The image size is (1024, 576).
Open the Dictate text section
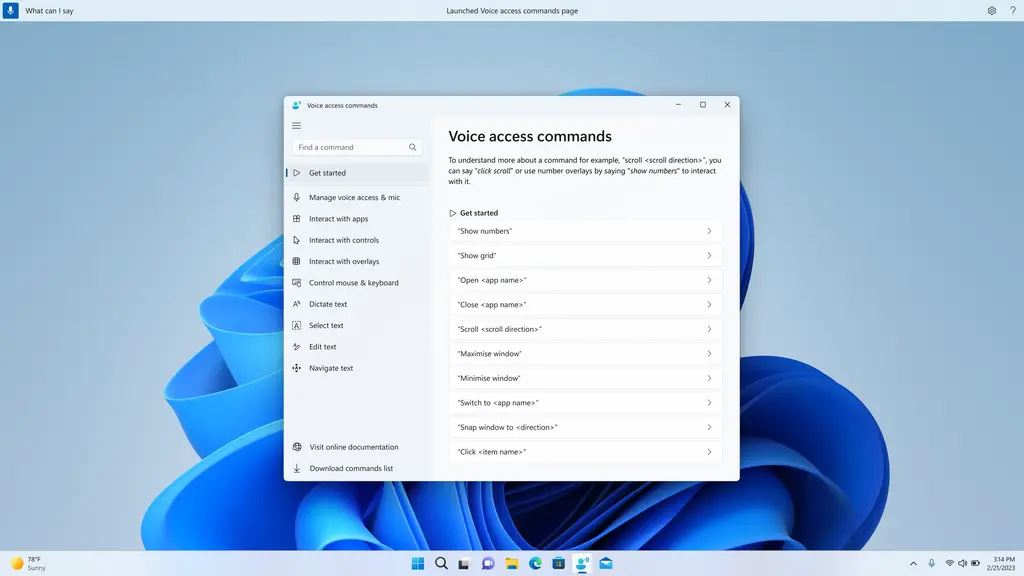(328, 304)
